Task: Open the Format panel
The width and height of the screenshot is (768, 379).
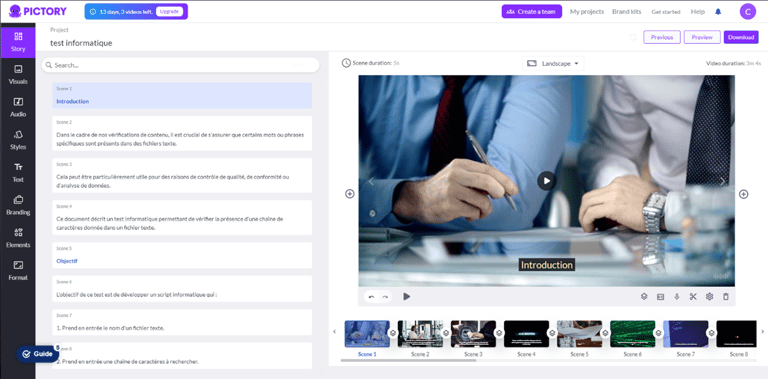Action: [18, 271]
